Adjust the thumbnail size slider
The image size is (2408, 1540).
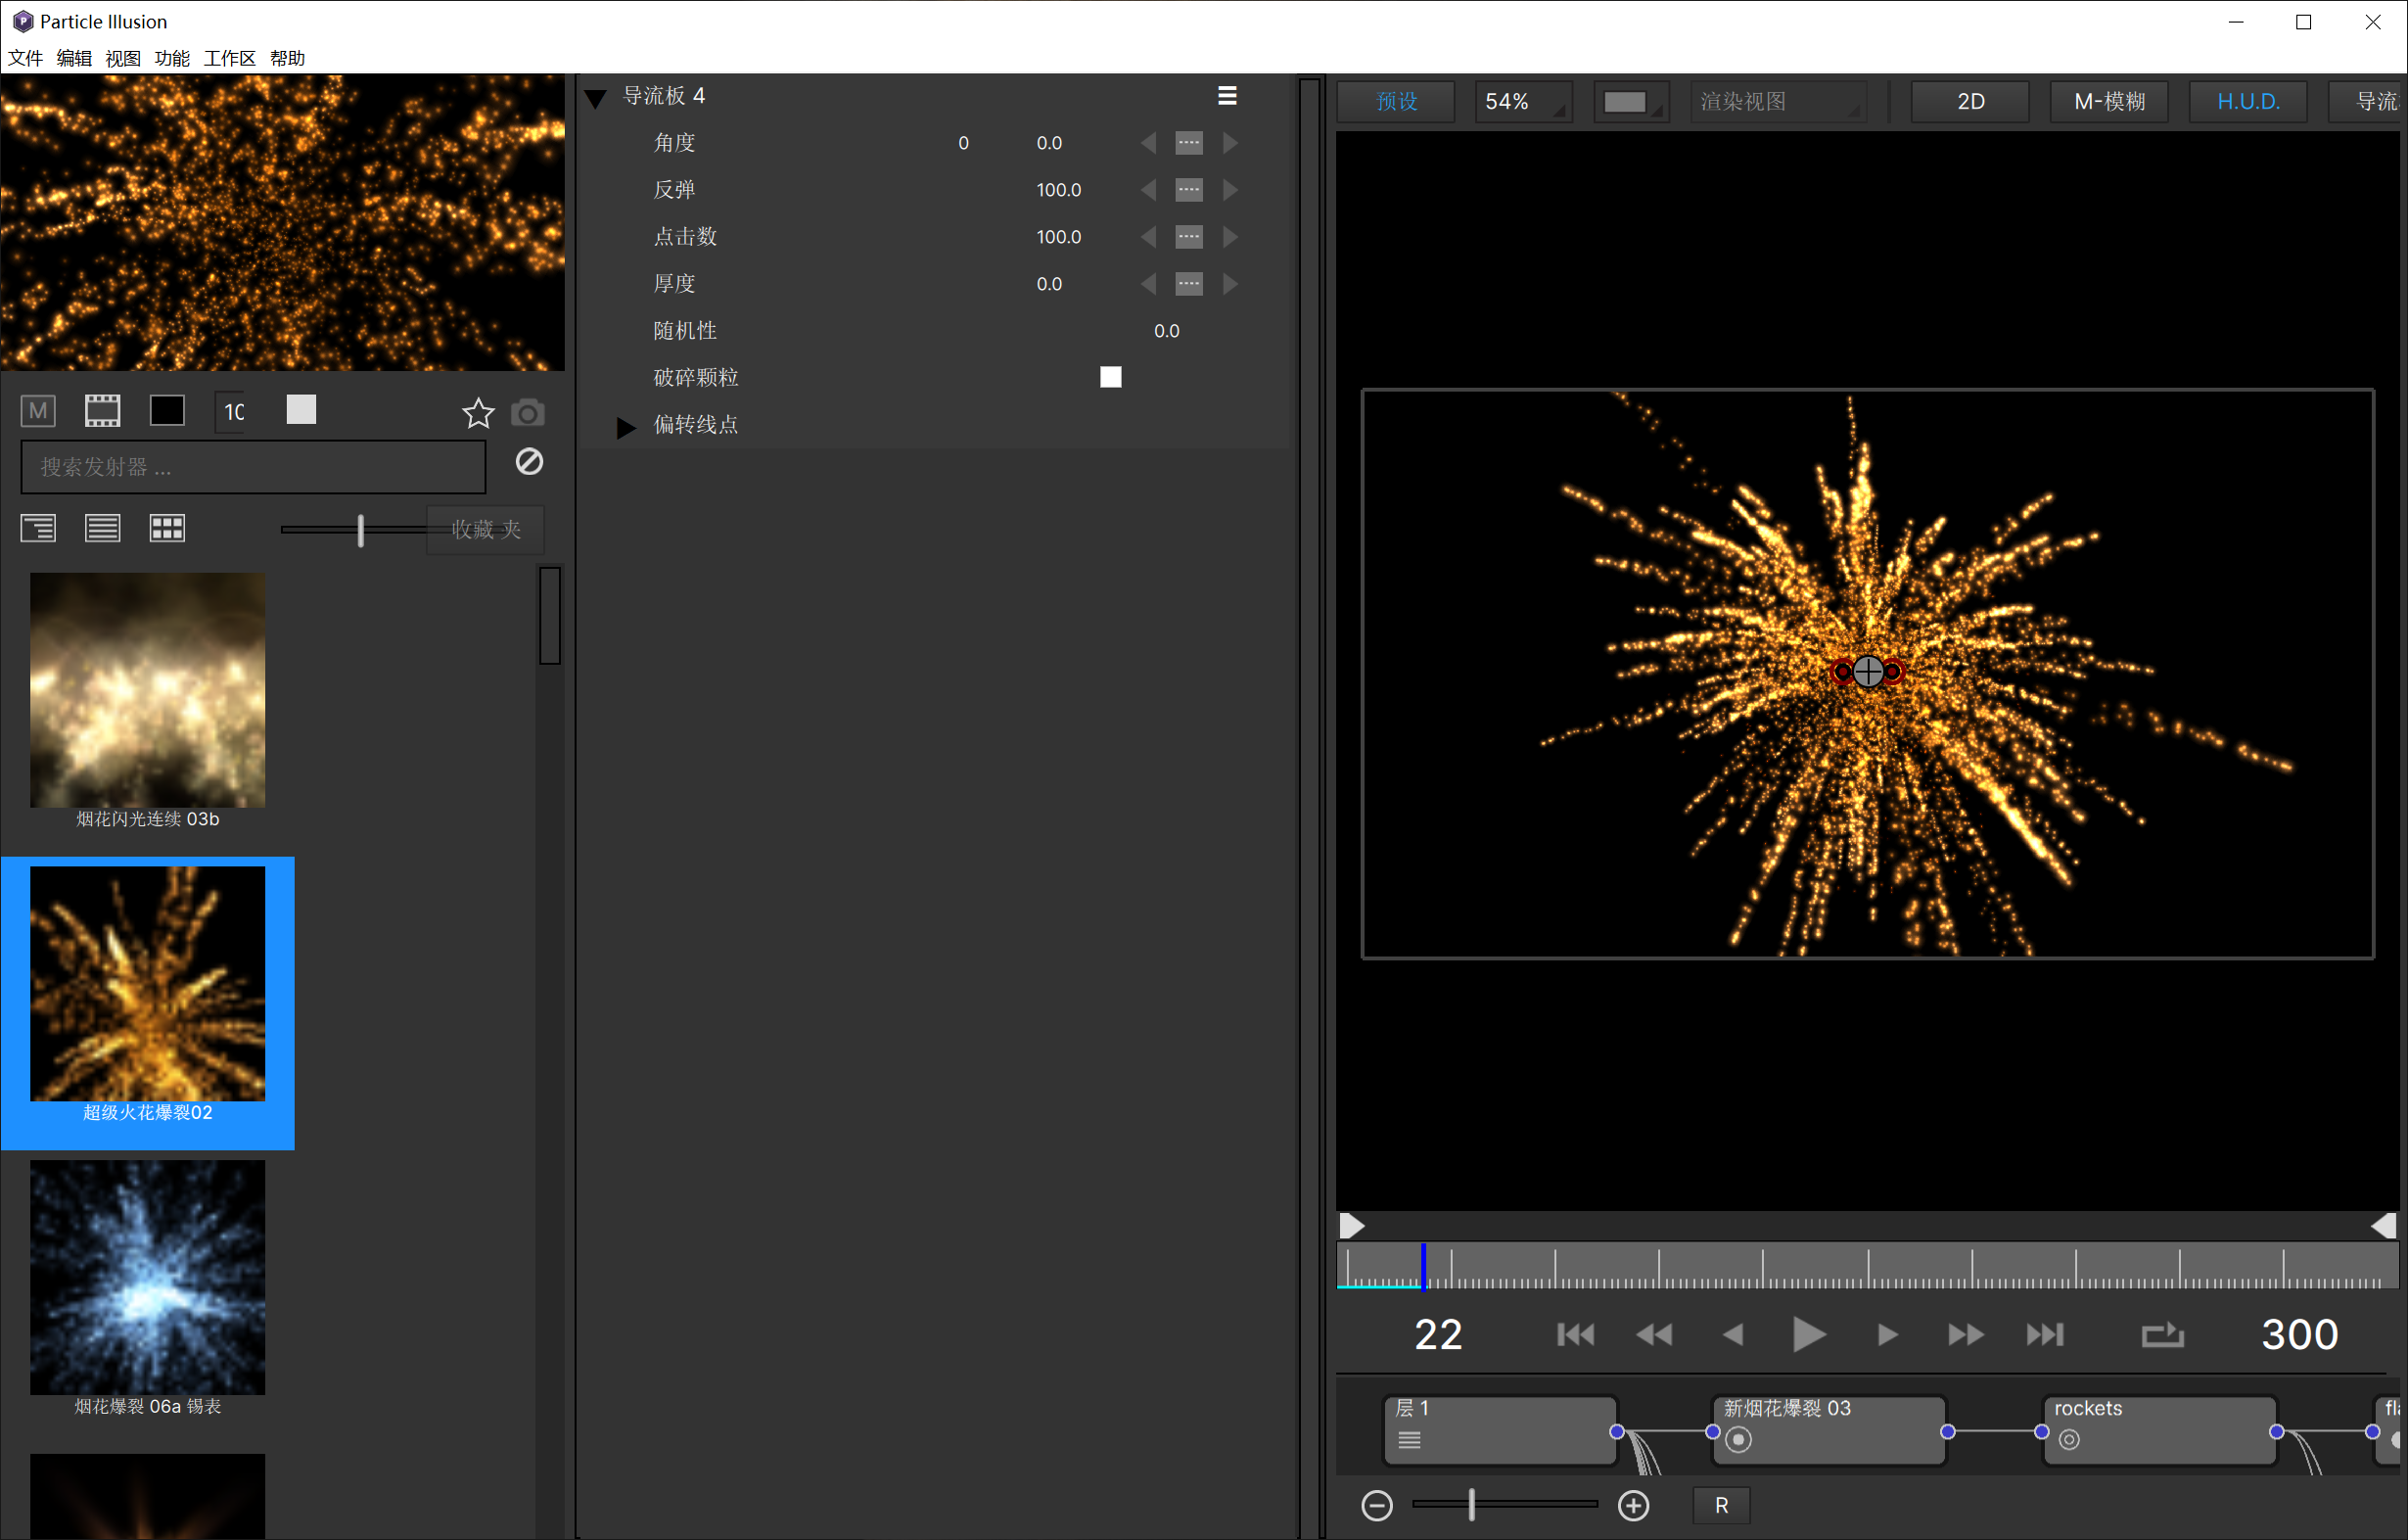tap(361, 530)
